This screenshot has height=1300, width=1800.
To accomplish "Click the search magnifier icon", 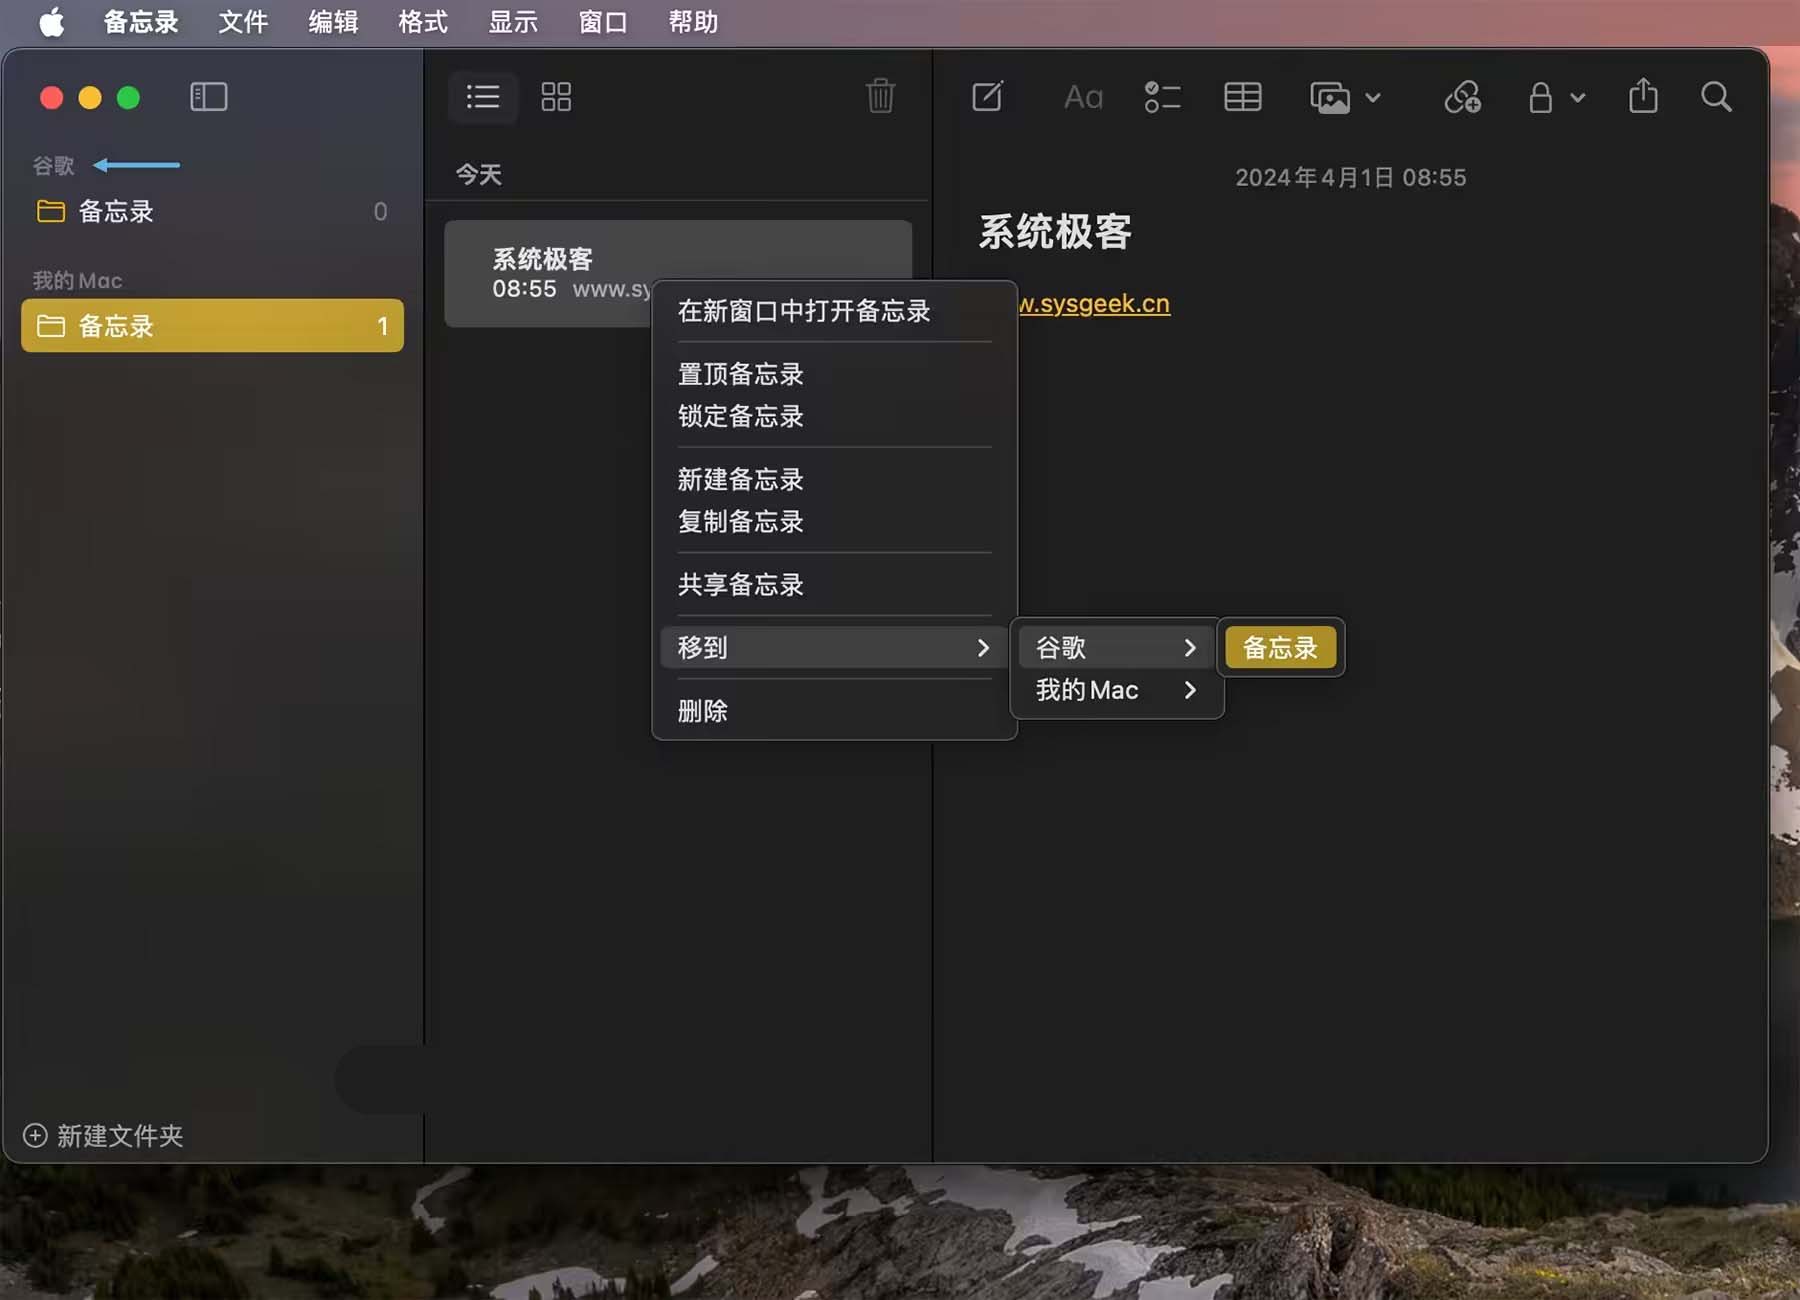I will pos(1716,97).
